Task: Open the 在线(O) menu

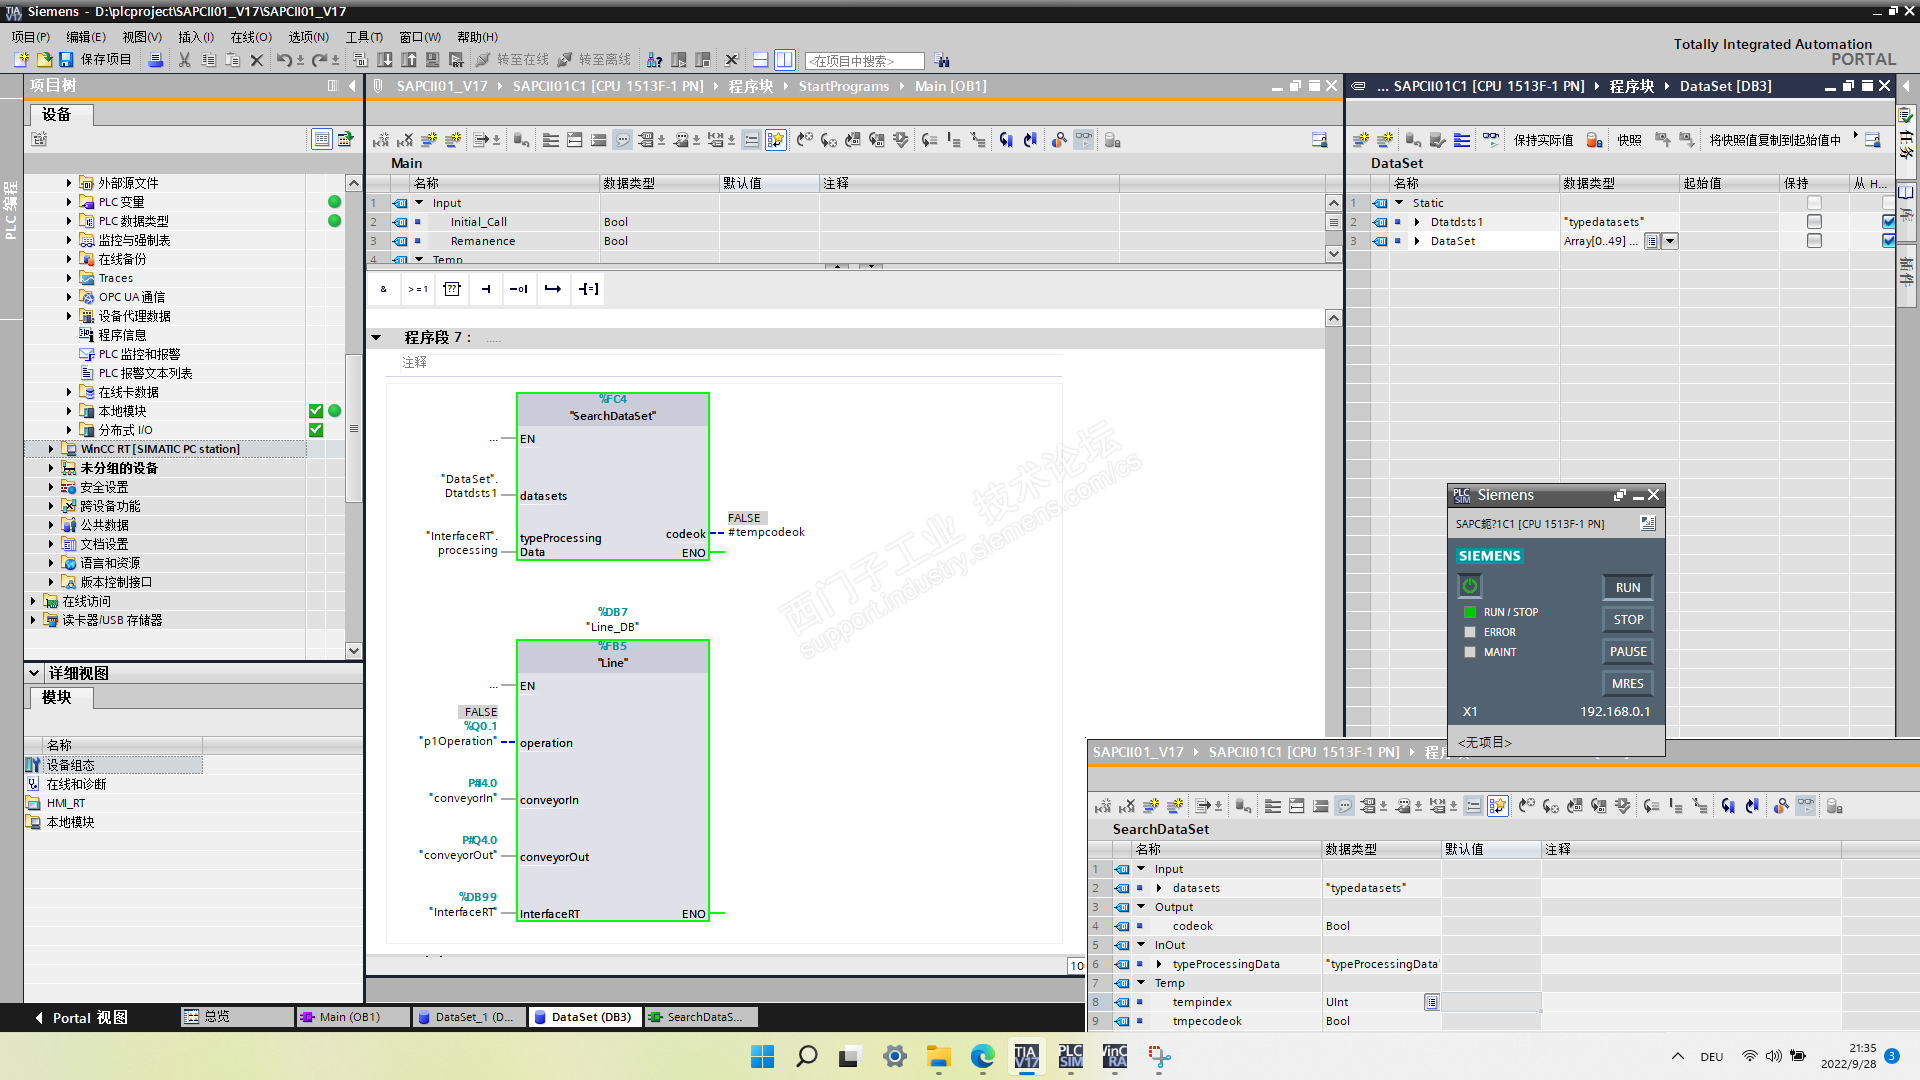Action: pos(250,37)
